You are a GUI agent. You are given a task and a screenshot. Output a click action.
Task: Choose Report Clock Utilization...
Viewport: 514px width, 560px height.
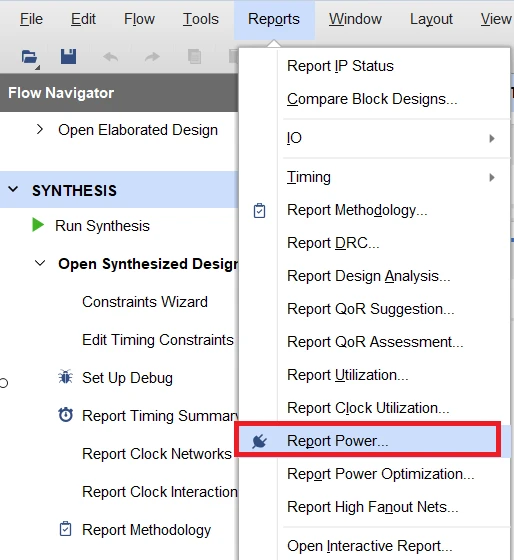tap(368, 408)
